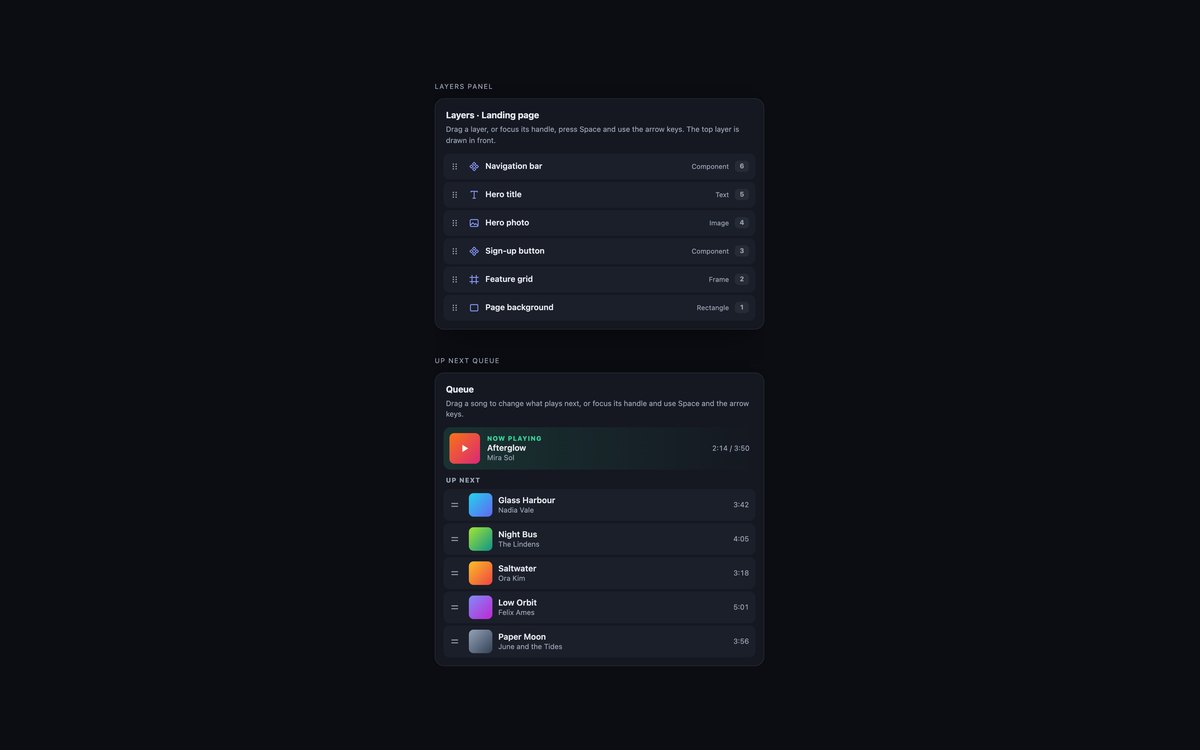Screen dimensions: 1200x750
Task: Click the Nadia Vale artist name
Action: coord(516,510)
